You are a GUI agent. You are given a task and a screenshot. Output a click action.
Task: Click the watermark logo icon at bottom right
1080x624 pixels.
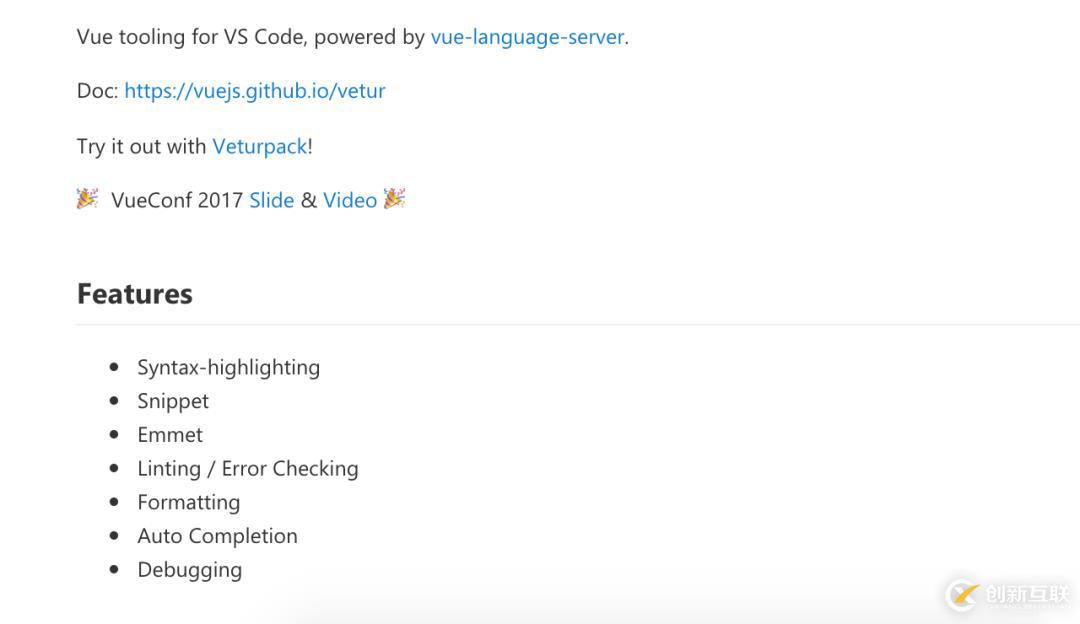coord(963,594)
